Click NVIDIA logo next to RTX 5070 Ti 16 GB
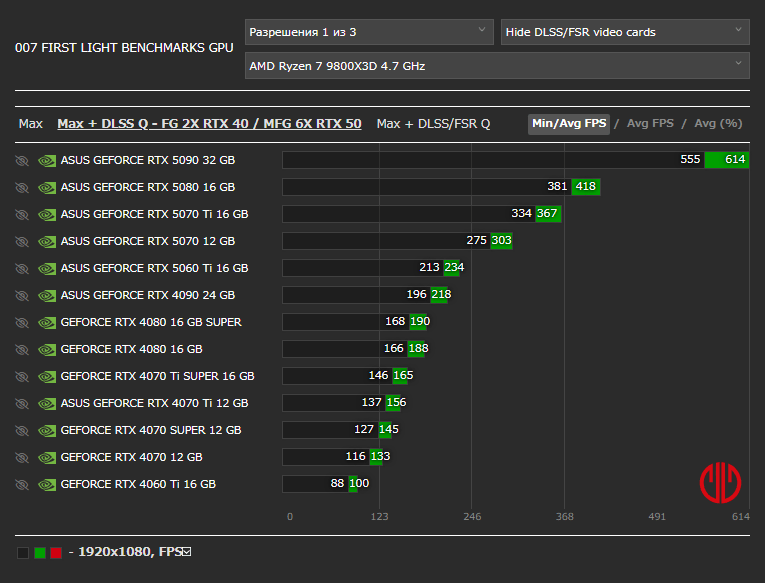 pyautogui.click(x=47, y=215)
